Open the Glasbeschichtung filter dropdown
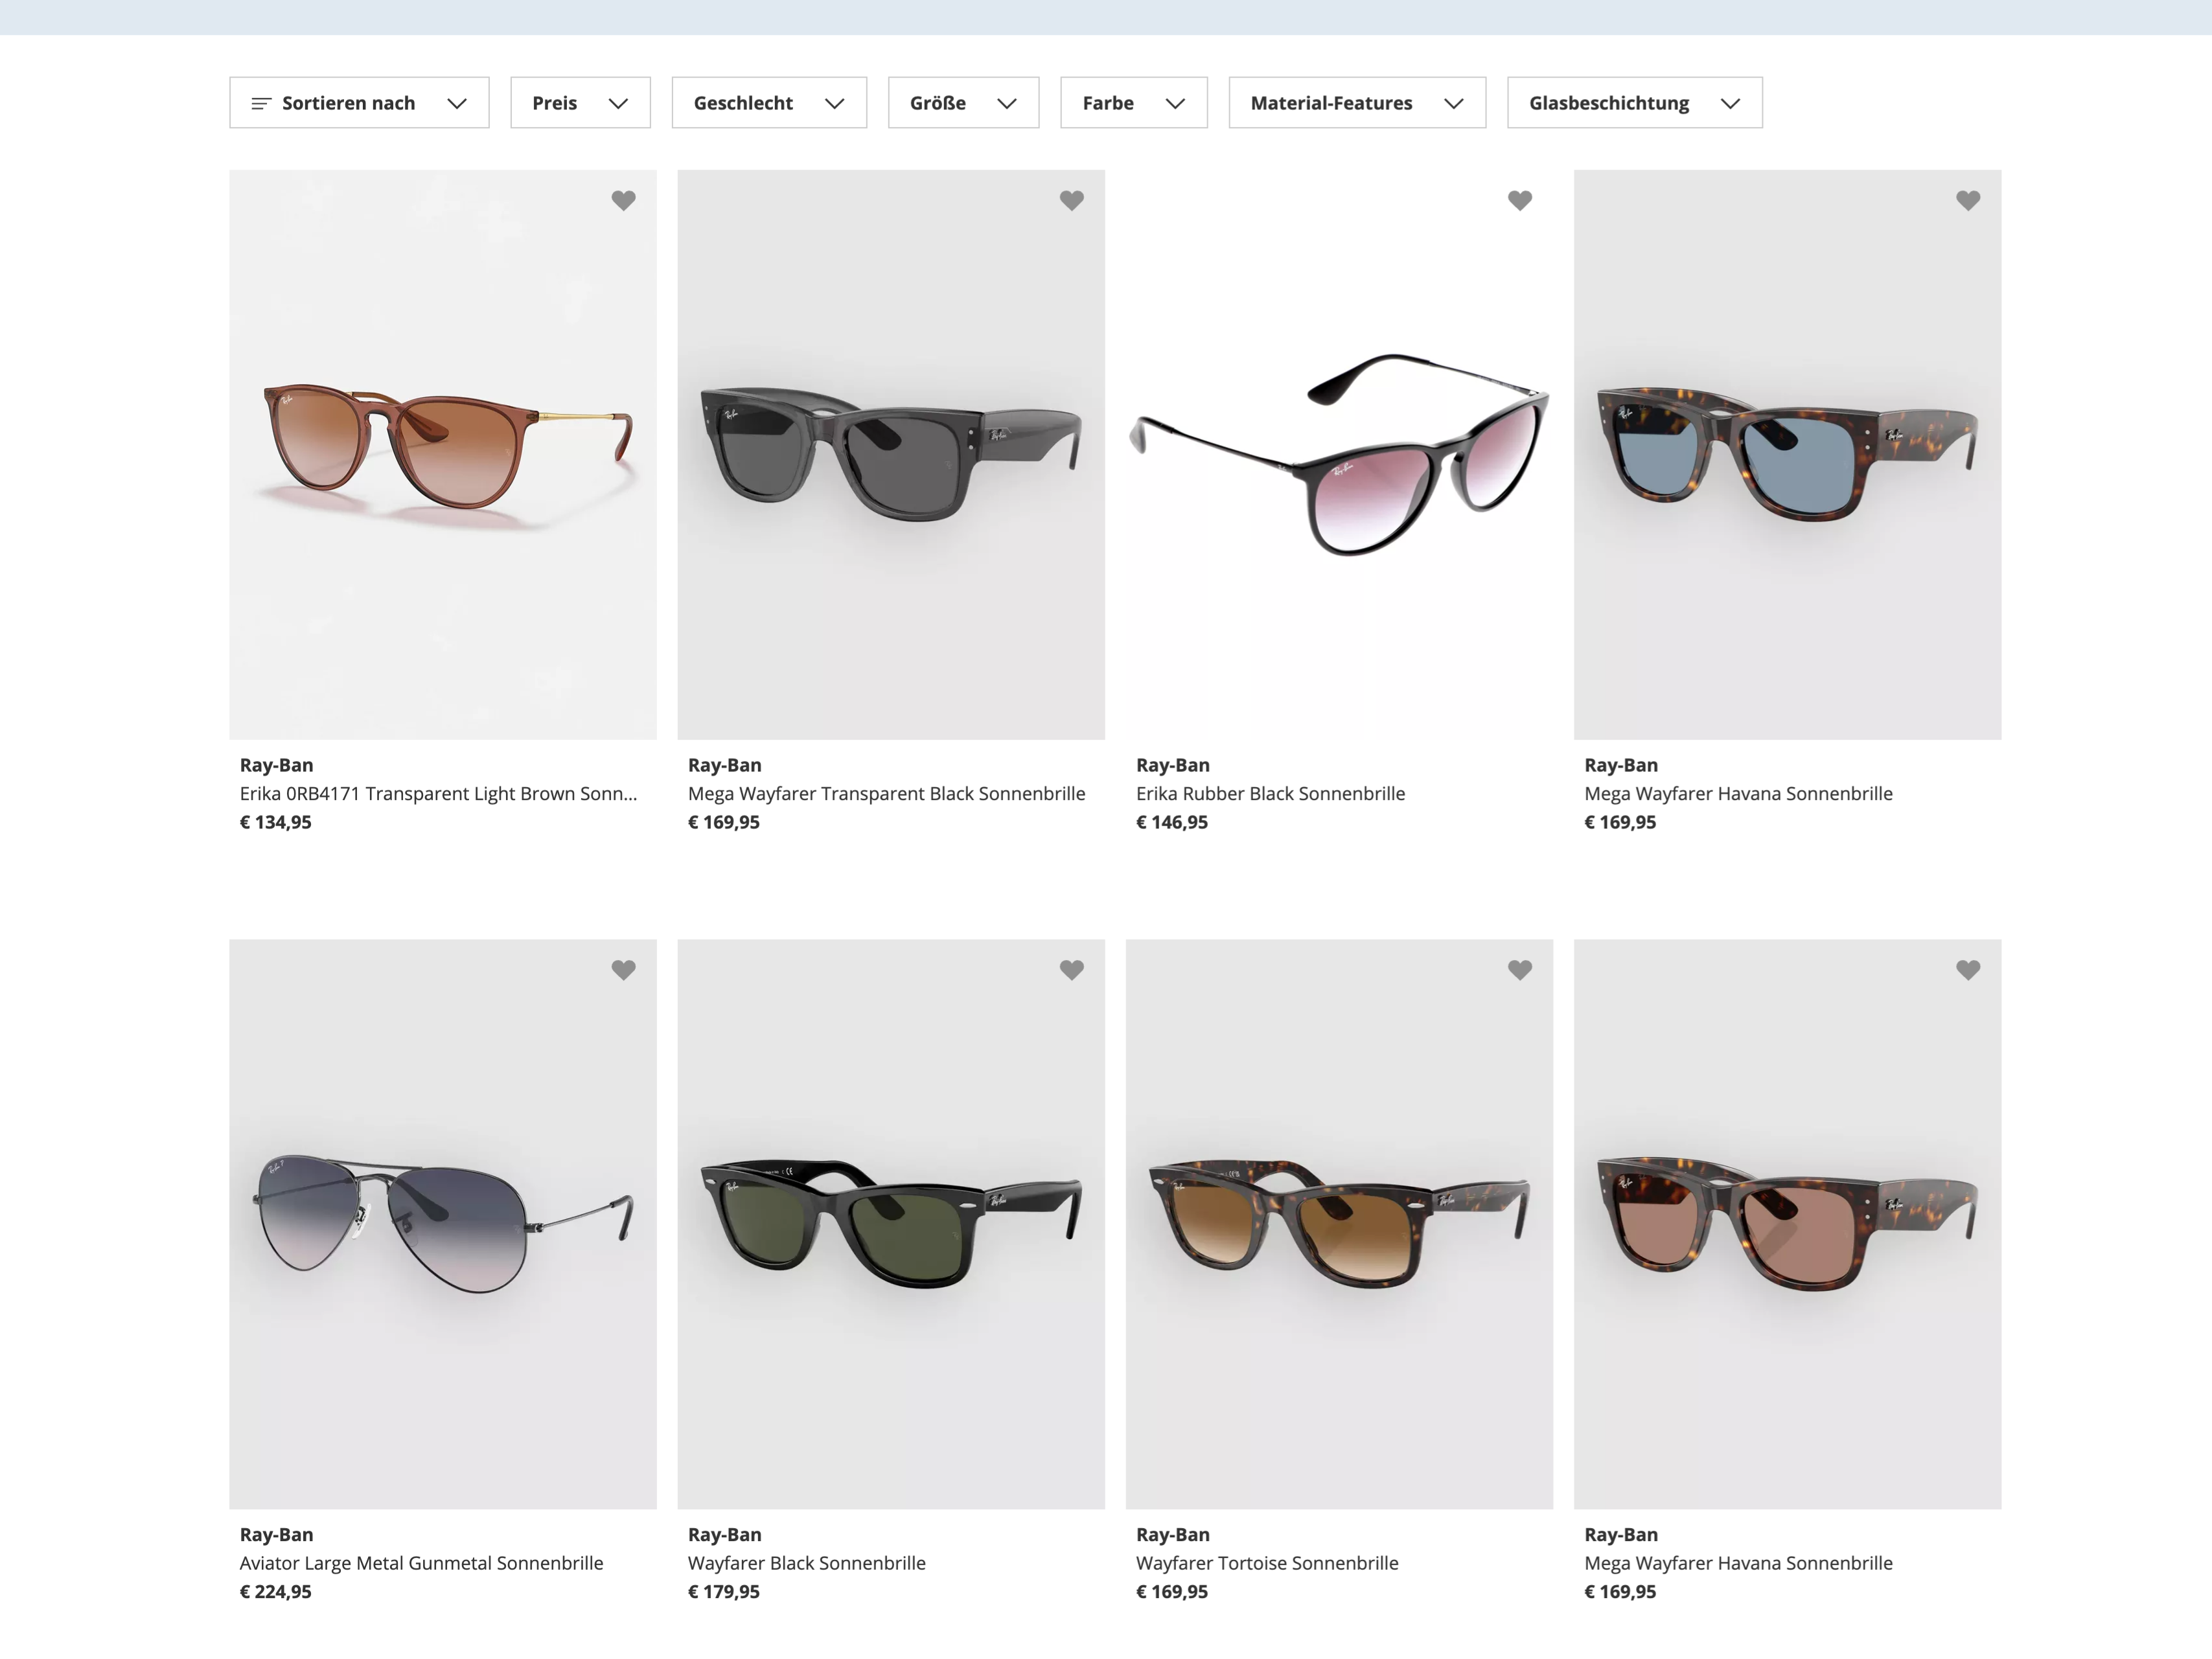Screen dimensions: 2212x1659 tap(1634, 103)
